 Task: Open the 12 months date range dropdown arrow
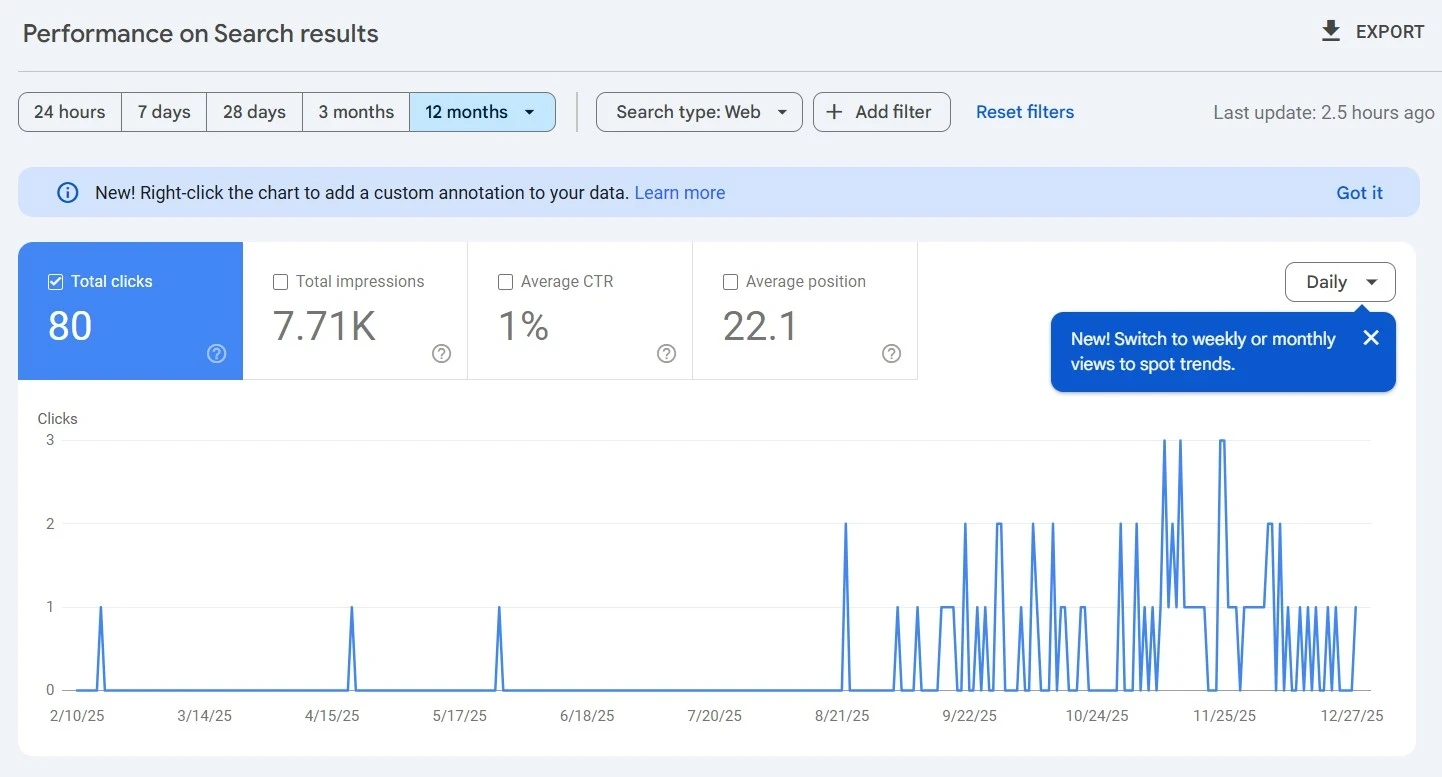tap(530, 112)
